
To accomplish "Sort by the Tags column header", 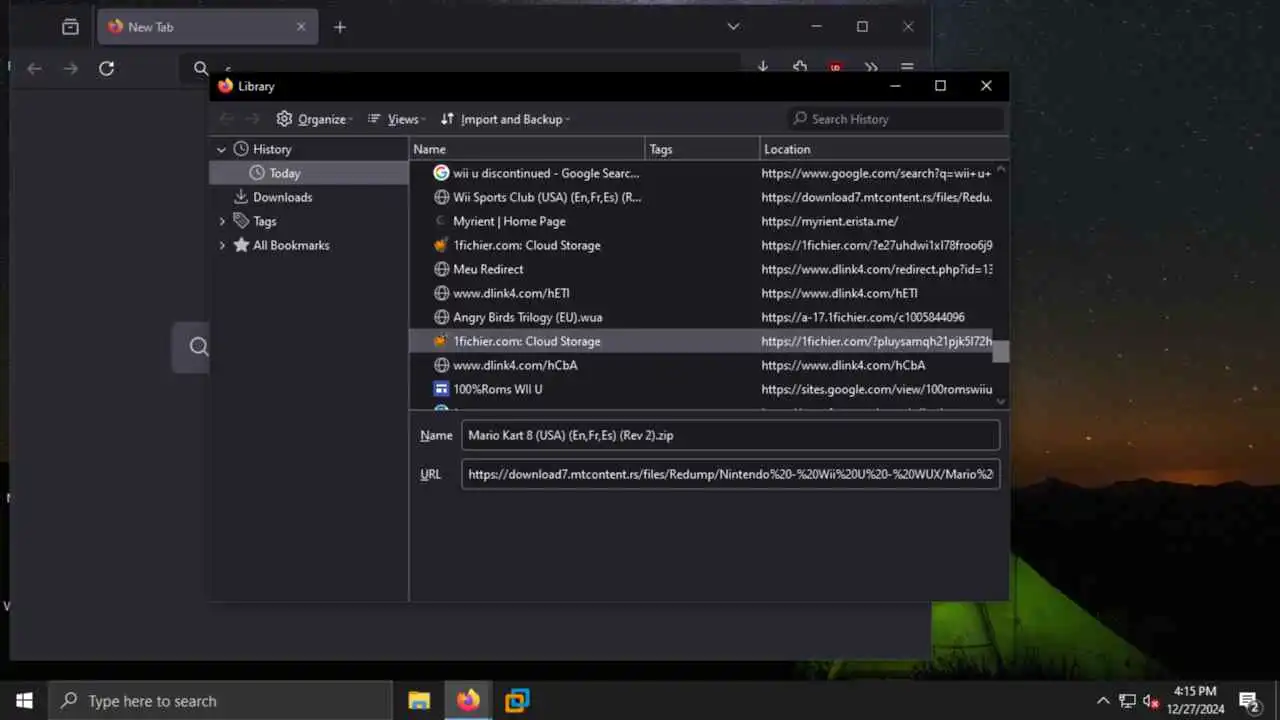I will [702, 149].
